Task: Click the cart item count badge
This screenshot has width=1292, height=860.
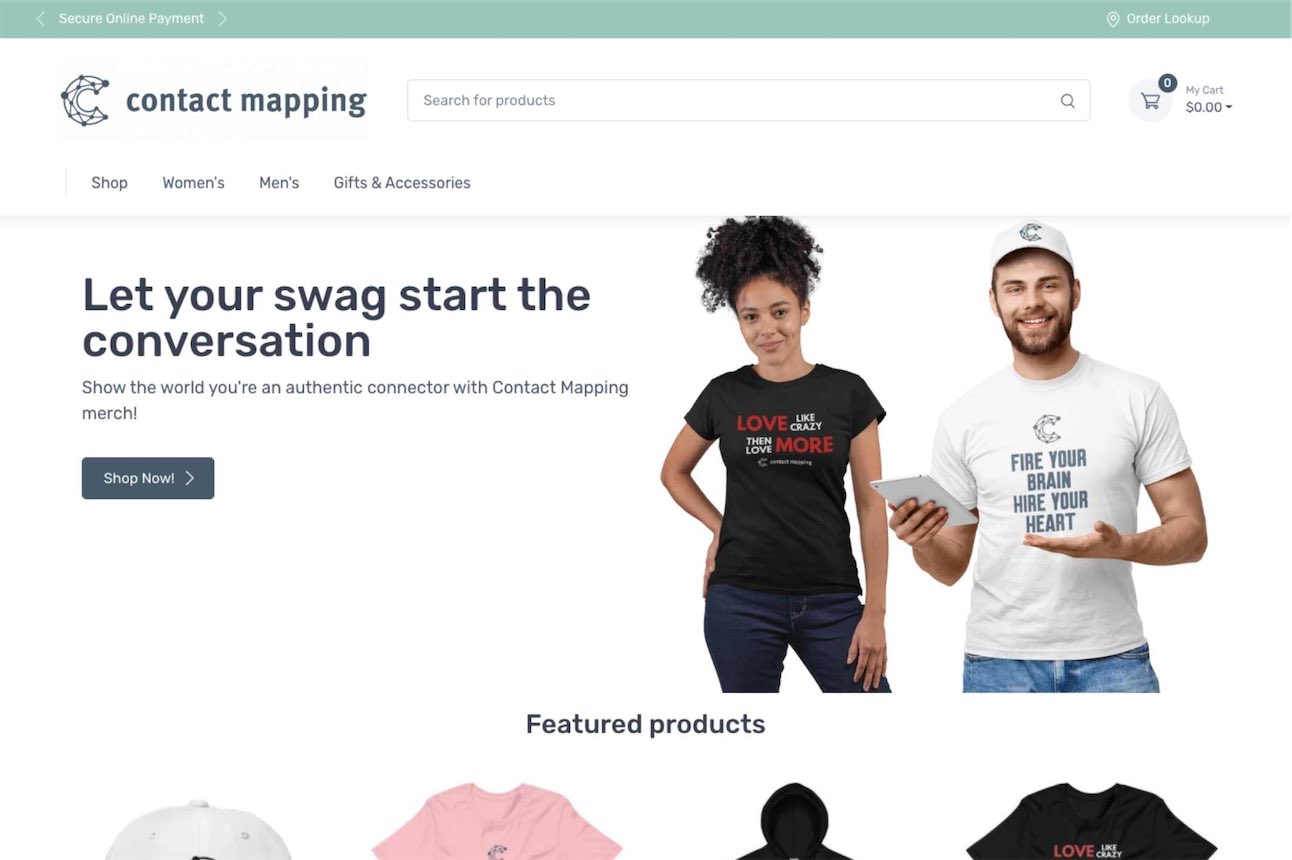Action: (x=1167, y=83)
